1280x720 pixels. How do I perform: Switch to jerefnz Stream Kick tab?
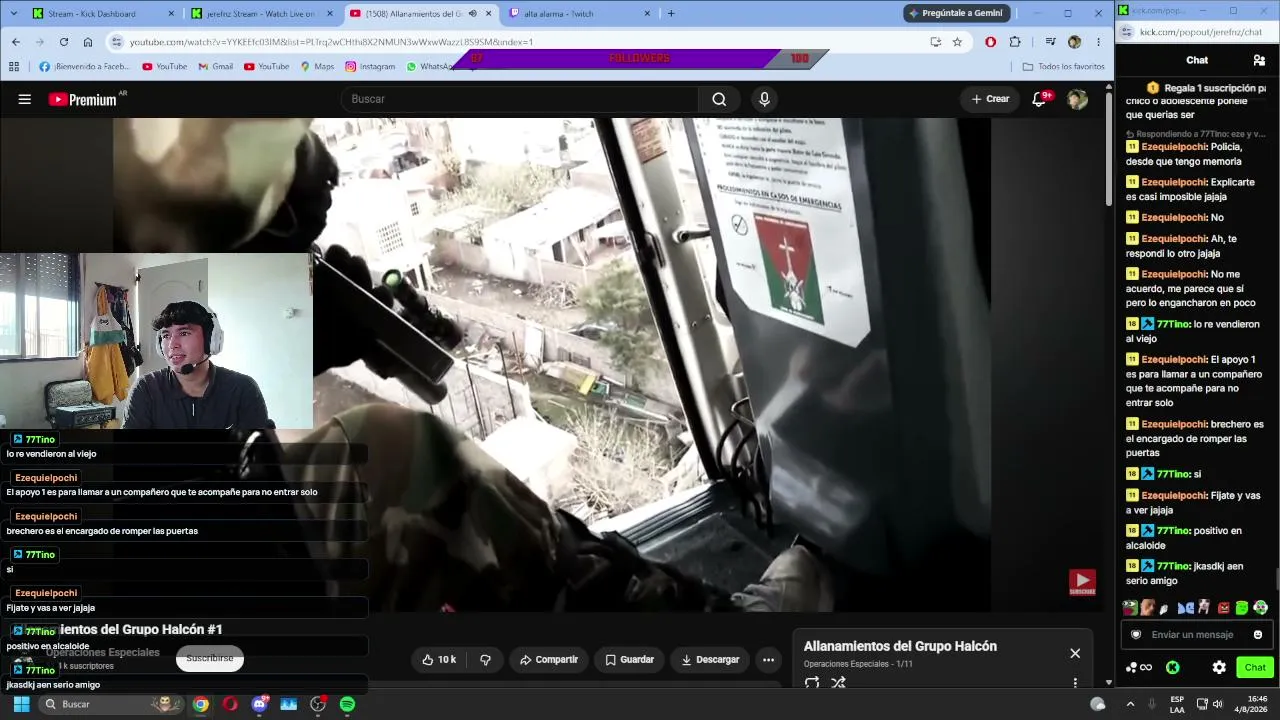tap(262, 13)
